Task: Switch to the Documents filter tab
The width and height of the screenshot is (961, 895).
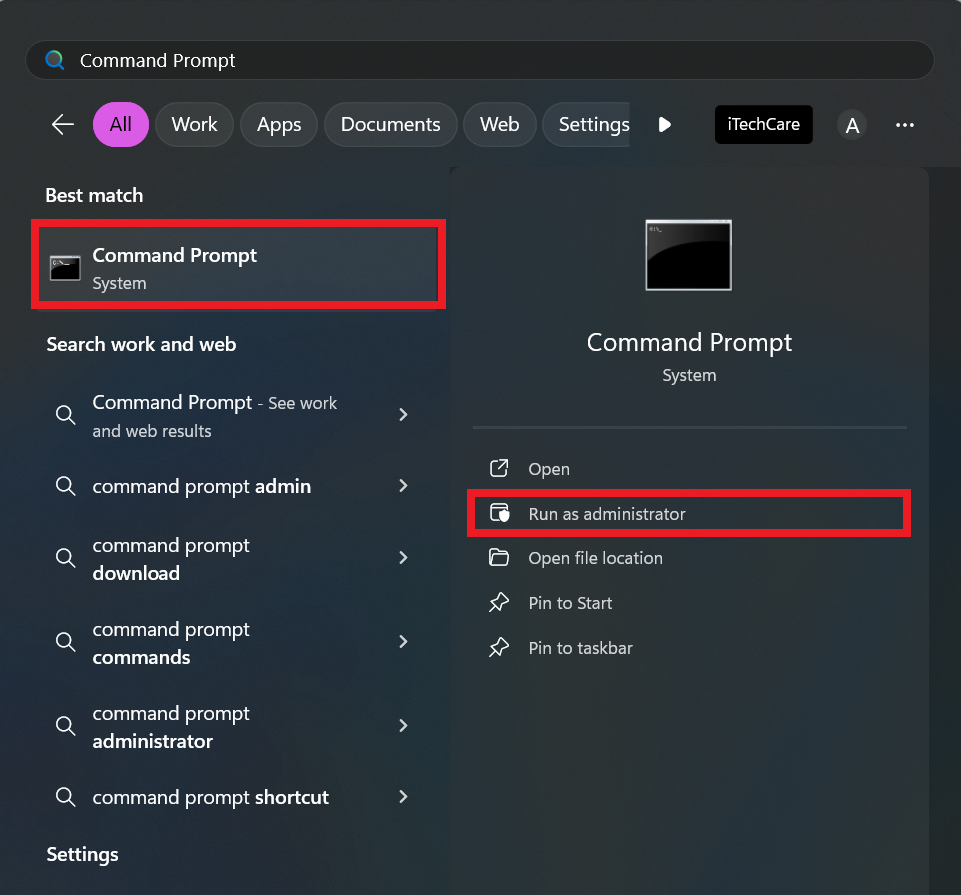Action: pyautogui.click(x=390, y=124)
